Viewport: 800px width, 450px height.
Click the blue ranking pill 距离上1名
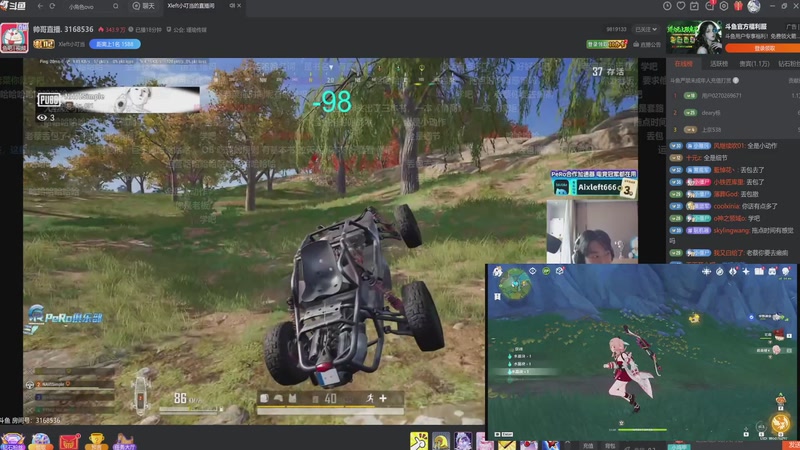pyautogui.click(x=115, y=44)
